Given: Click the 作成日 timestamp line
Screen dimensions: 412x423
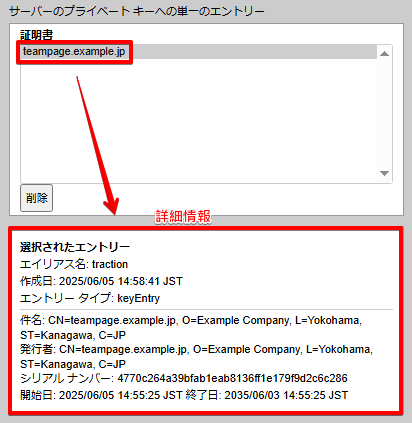Looking at the screenshot, I should tap(101, 281).
